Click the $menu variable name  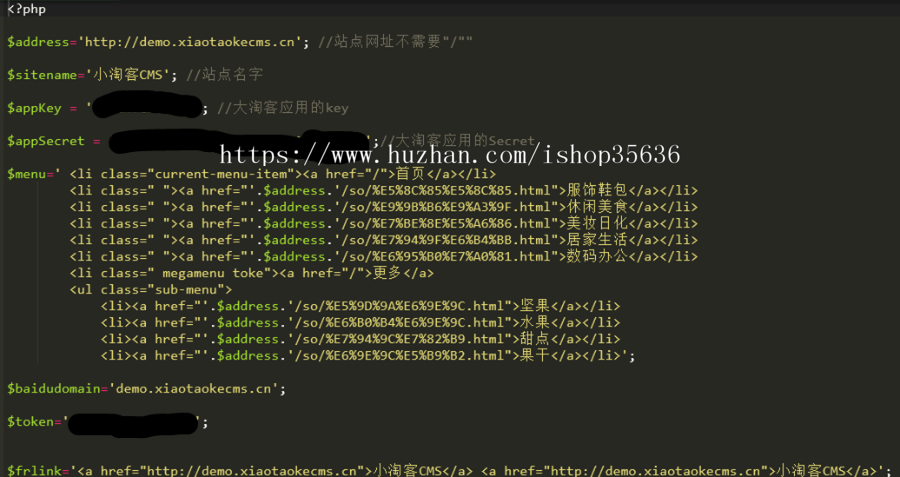pyautogui.click(x=26, y=174)
